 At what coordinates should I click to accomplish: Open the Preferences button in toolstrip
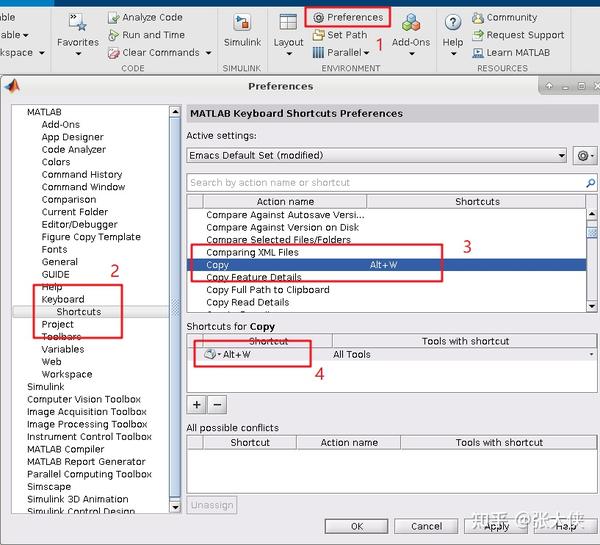tap(348, 17)
